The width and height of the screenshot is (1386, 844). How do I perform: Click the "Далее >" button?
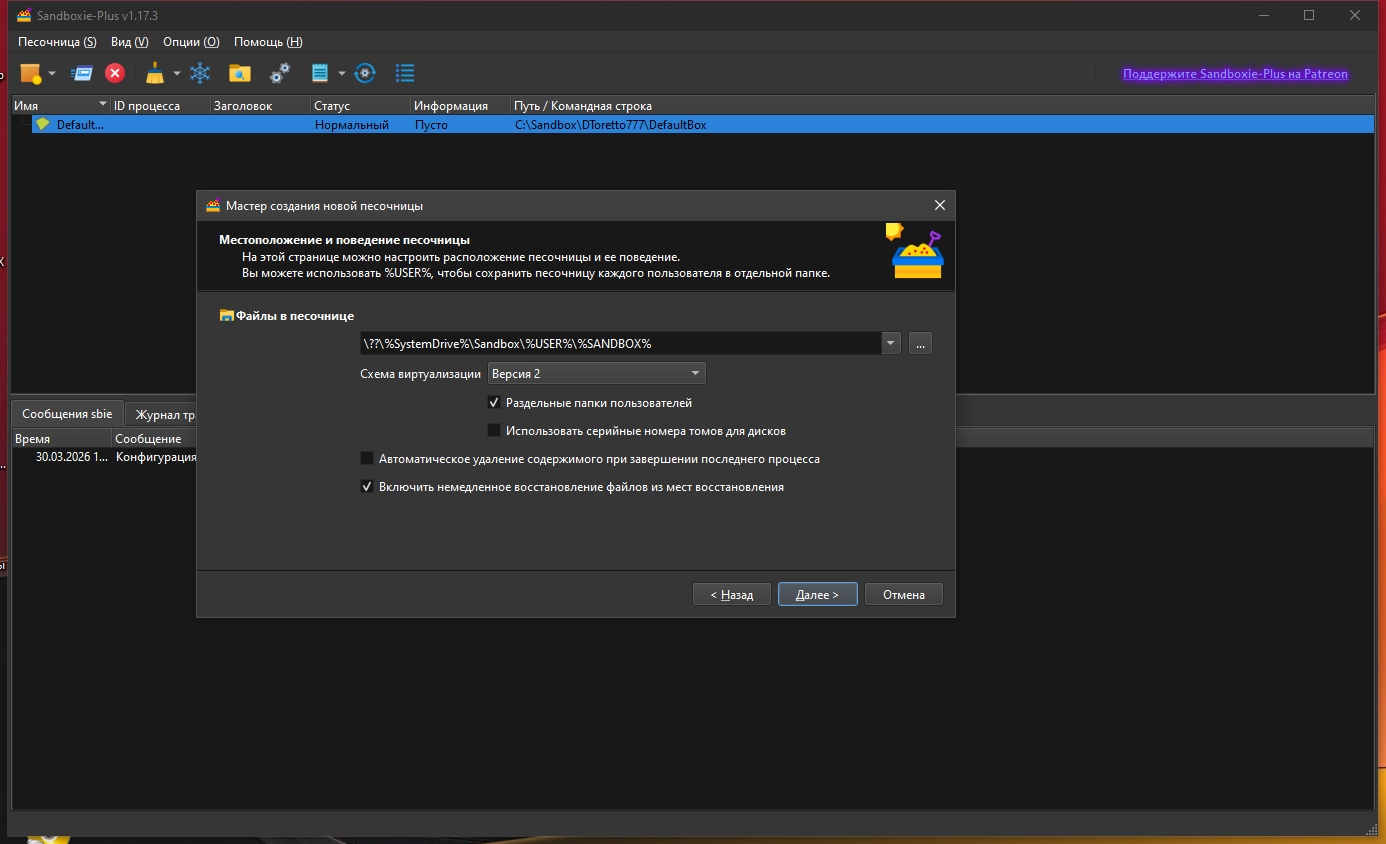(817, 594)
